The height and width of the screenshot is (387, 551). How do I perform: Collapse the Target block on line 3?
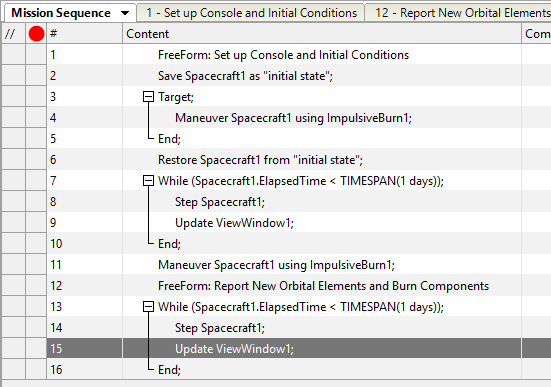pos(148,97)
